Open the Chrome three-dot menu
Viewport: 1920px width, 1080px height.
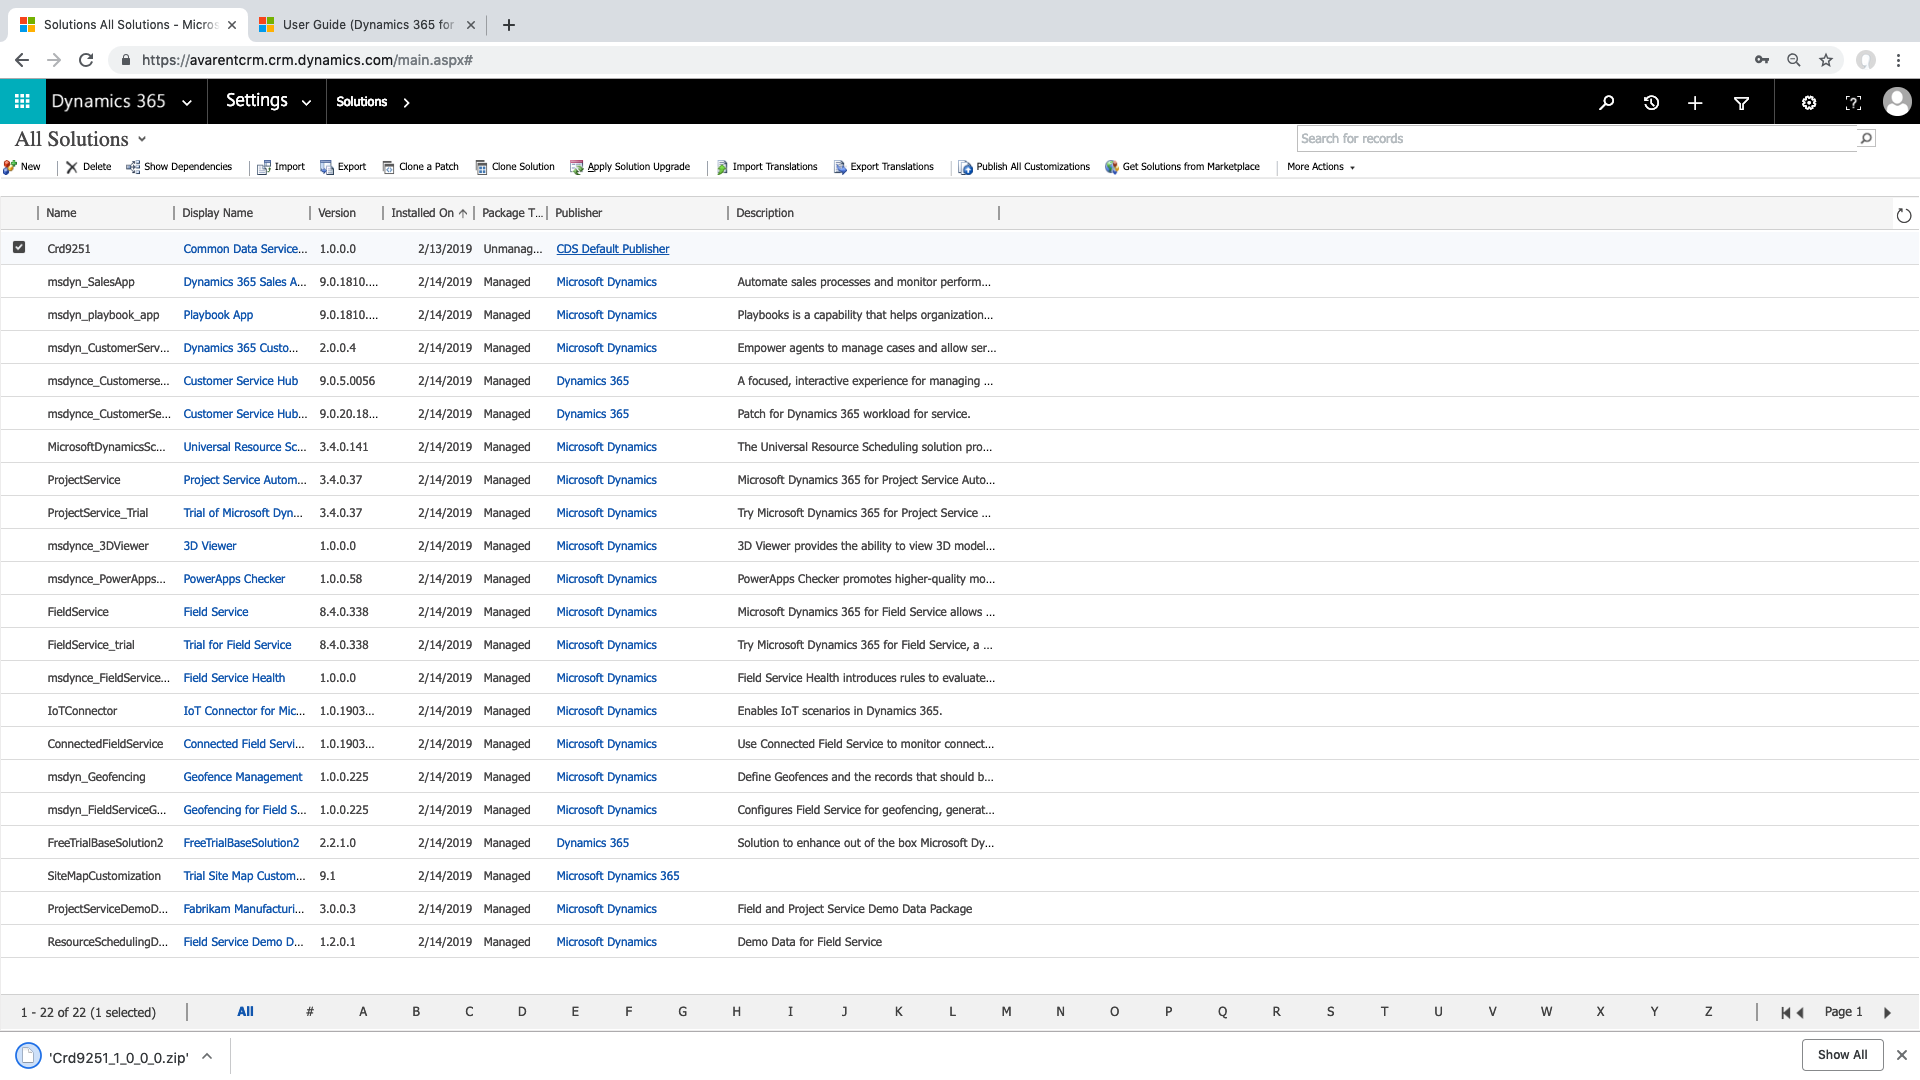[x=1898, y=60]
